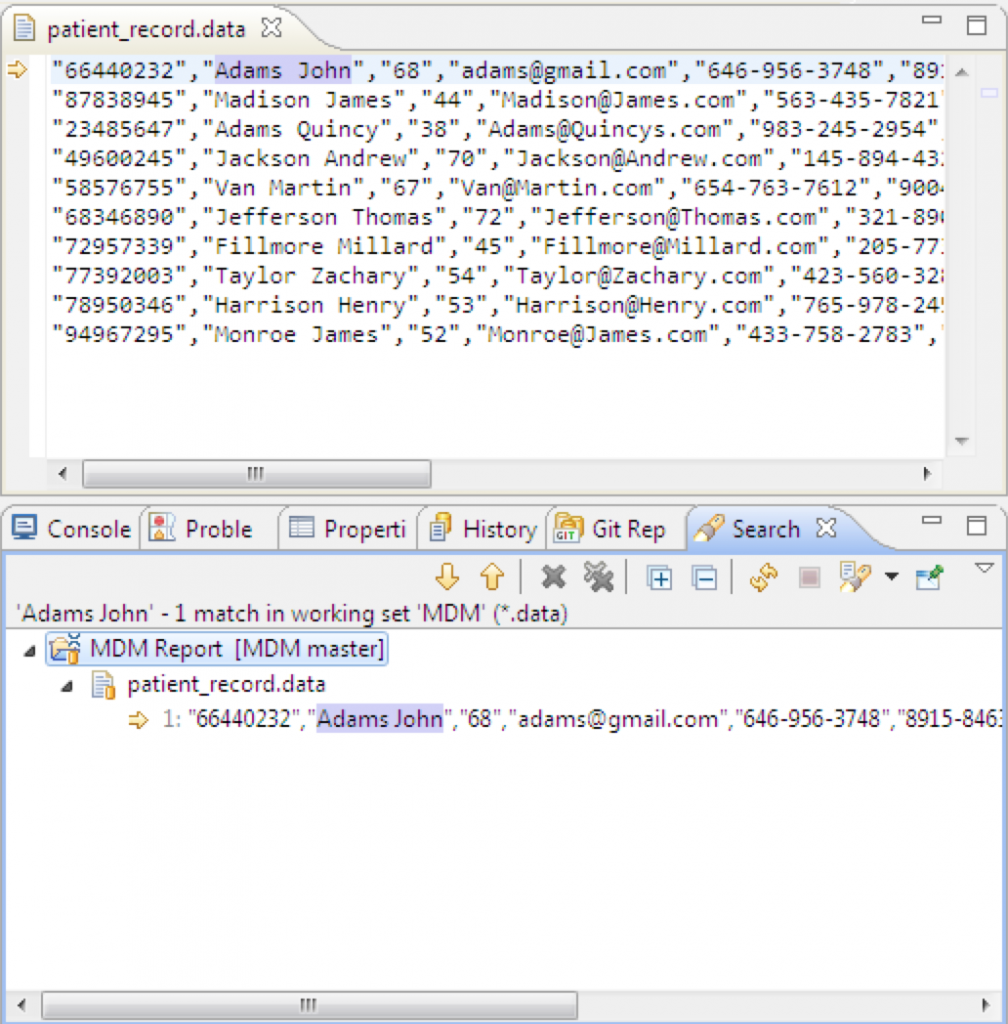The width and height of the screenshot is (1008, 1024).
Task: Remove selected matches in Search view
Action: [553, 577]
